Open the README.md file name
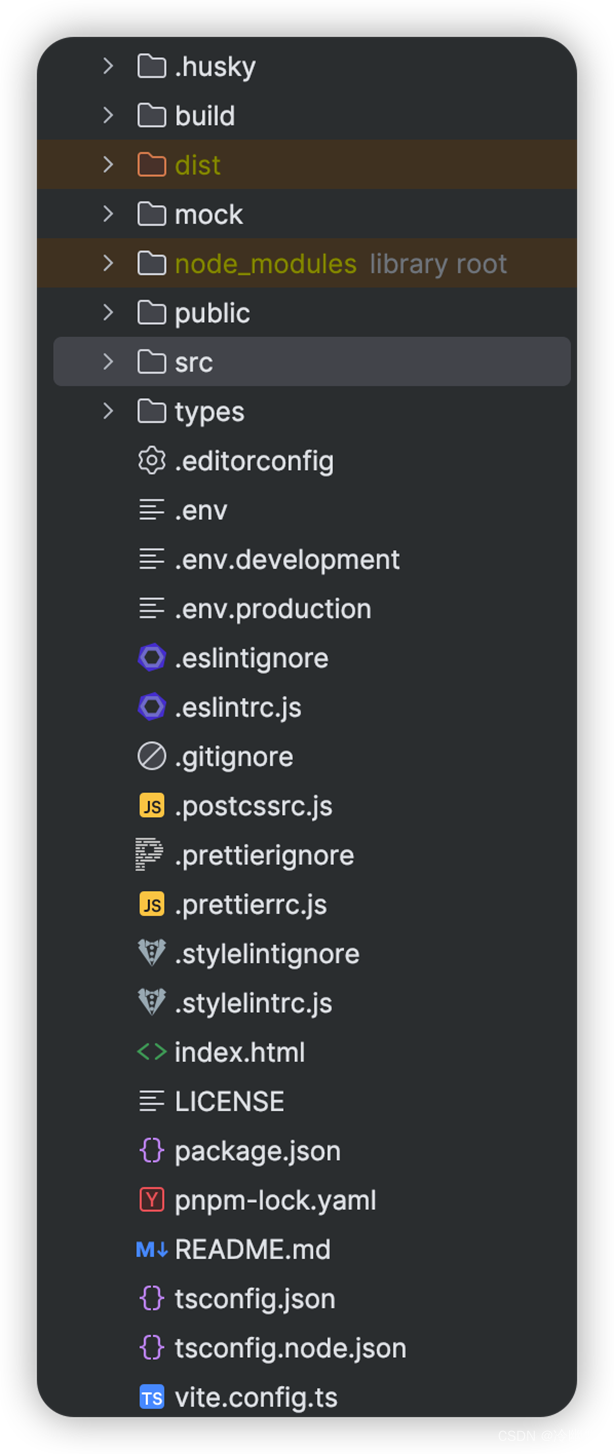 [x=253, y=1250]
